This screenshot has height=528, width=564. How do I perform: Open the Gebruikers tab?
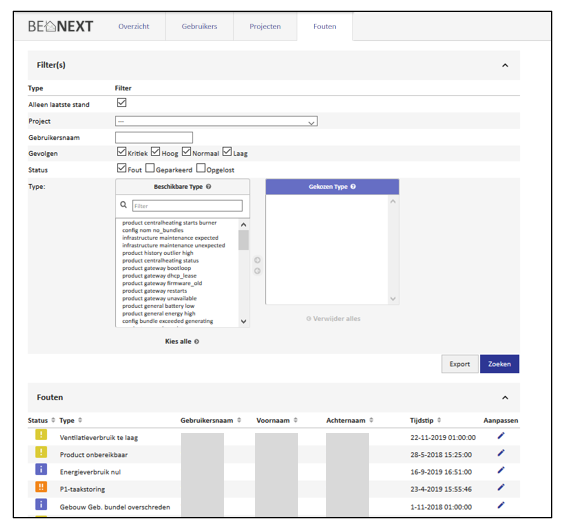199,26
